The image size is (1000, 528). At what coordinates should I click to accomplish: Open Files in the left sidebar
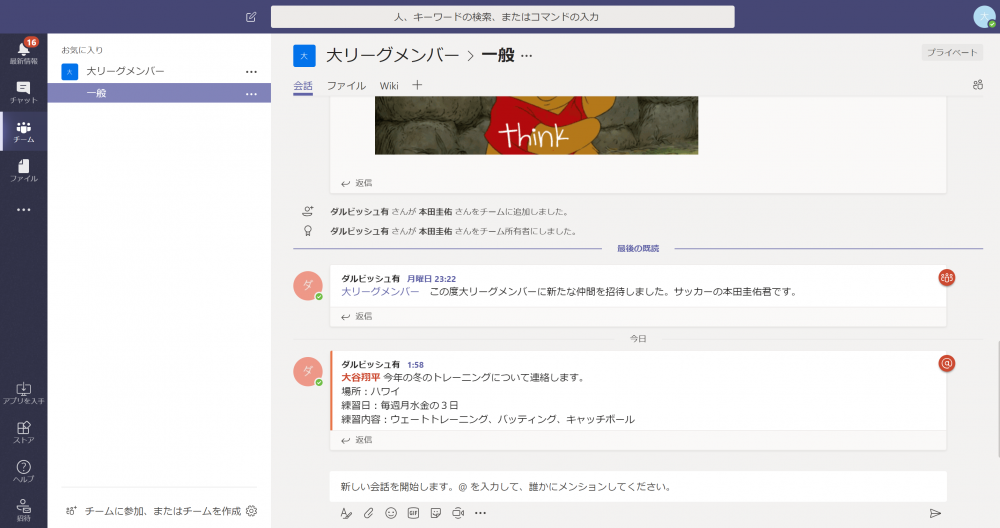23,170
